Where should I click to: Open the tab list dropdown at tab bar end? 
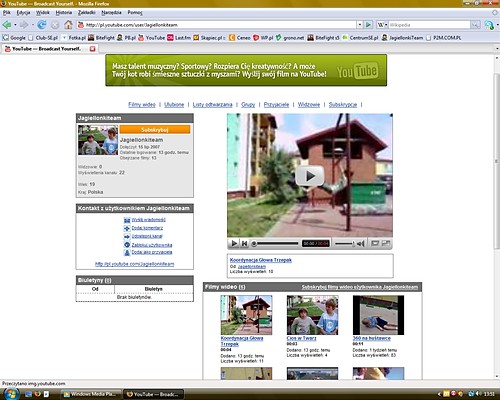coord(497,49)
